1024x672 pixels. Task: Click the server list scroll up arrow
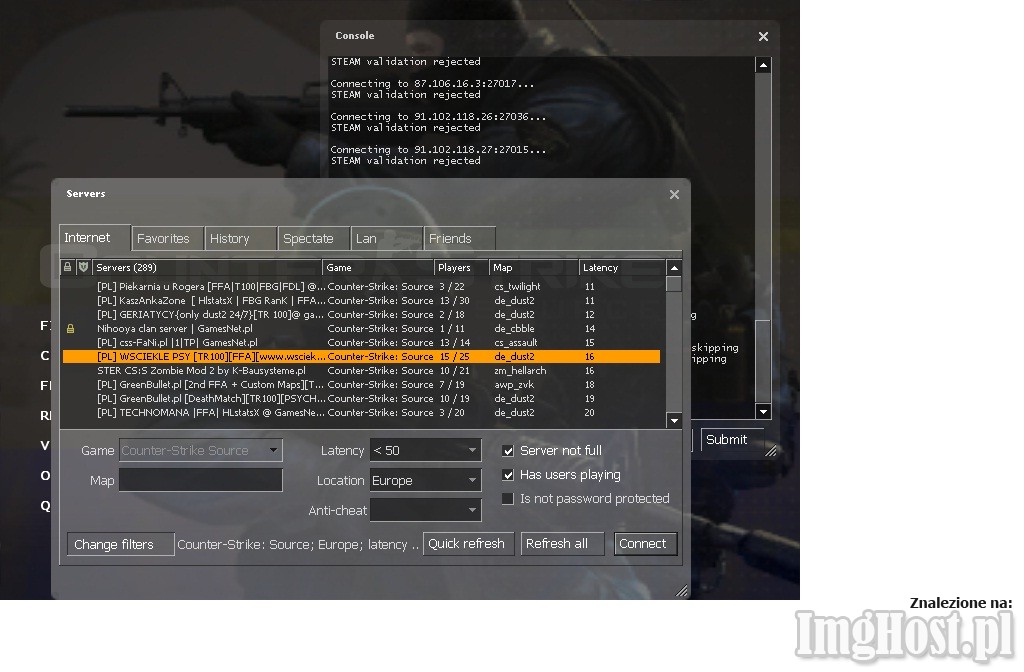(x=674, y=268)
